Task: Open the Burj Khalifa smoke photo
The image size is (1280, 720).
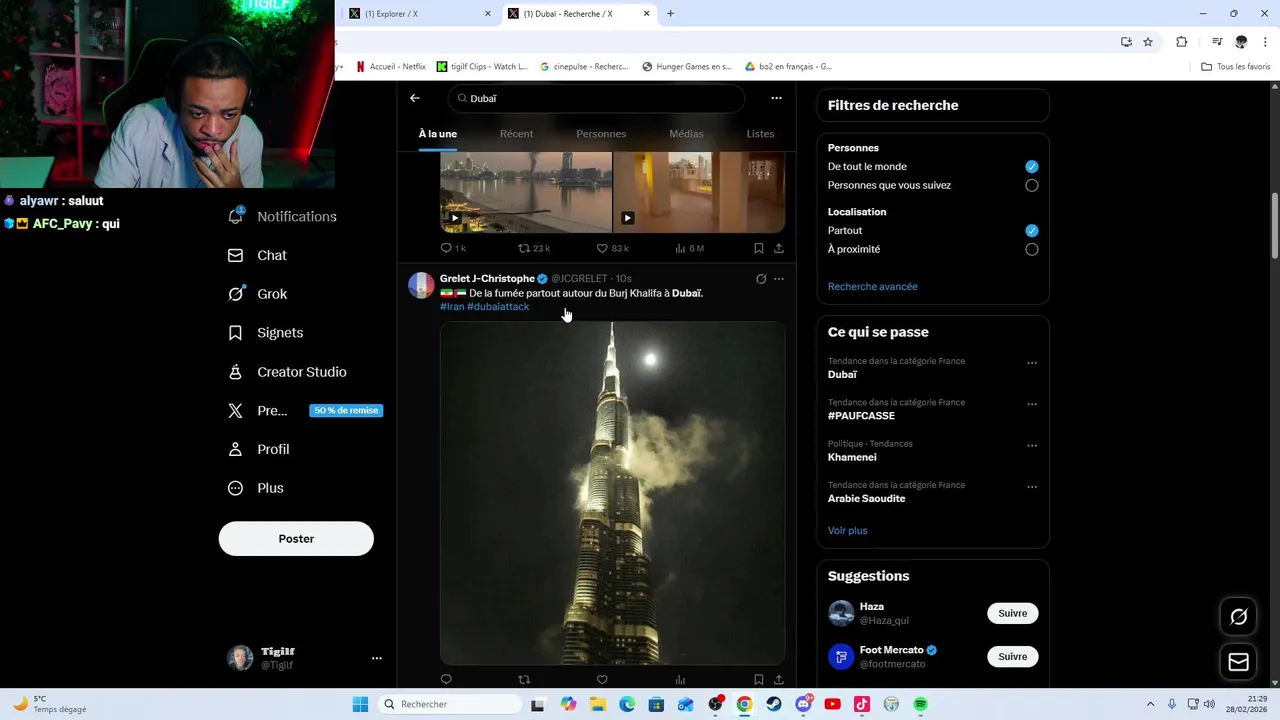Action: click(x=613, y=493)
